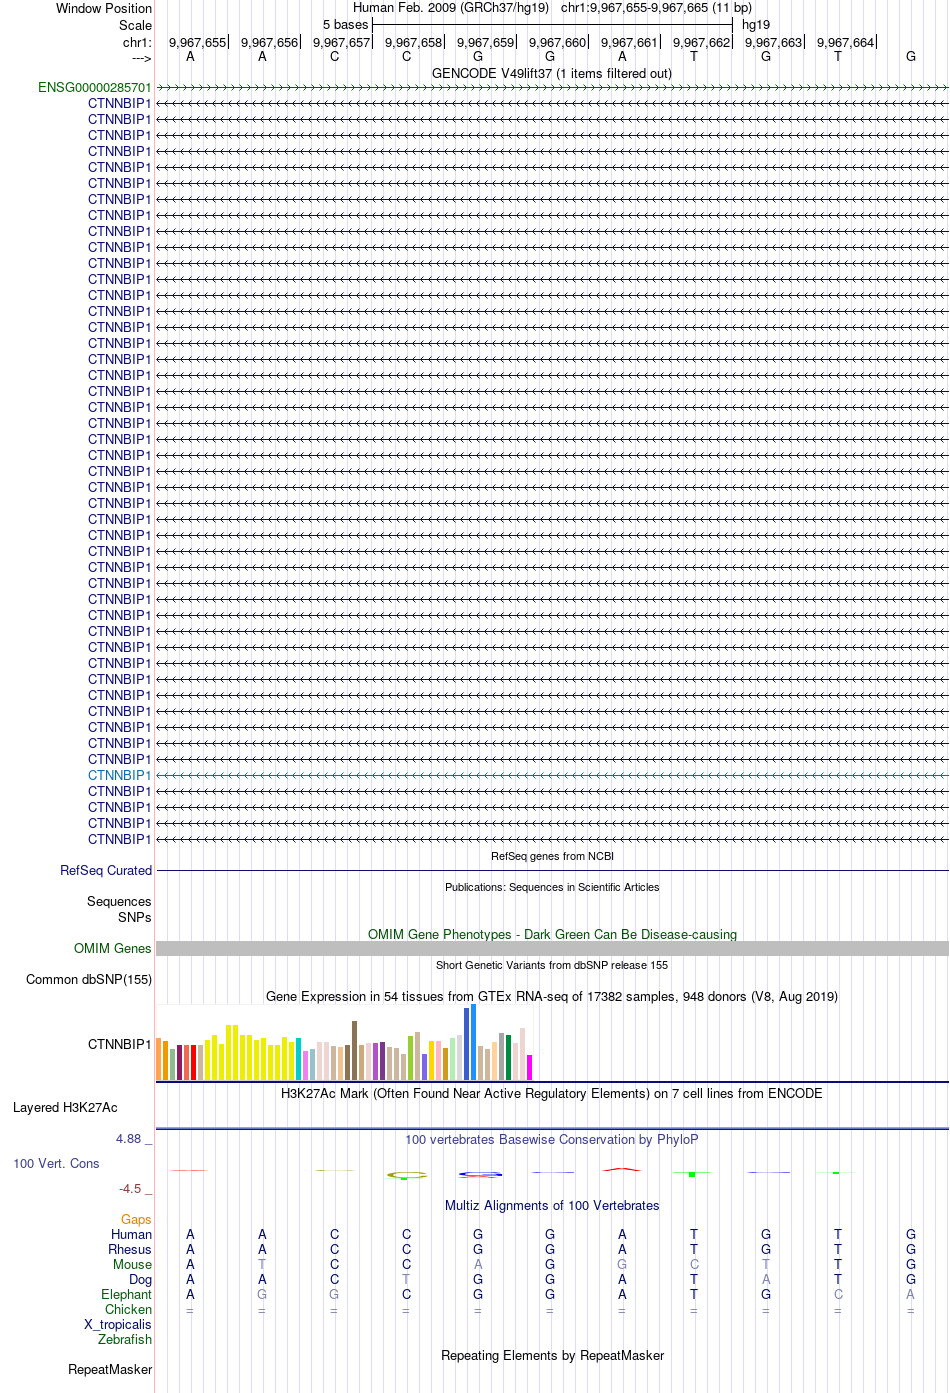Click the Zebrafish alignment row label
Viewport: 950px width, 1393px height.
125,1339
